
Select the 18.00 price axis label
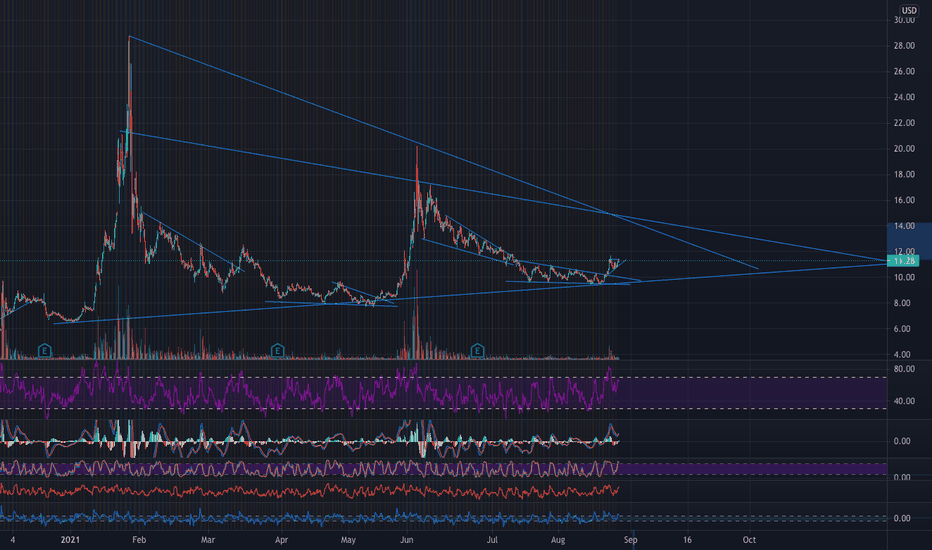[x=904, y=174]
